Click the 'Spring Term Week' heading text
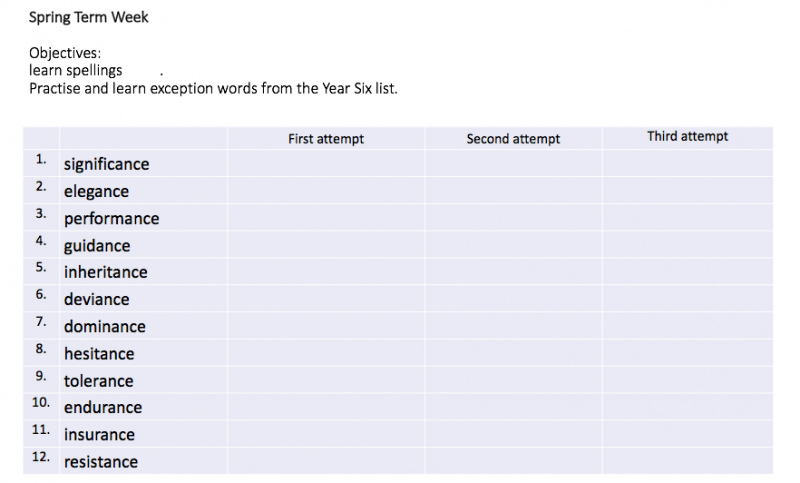The width and height of the screenshot is (800, 483). coord(88,17)
